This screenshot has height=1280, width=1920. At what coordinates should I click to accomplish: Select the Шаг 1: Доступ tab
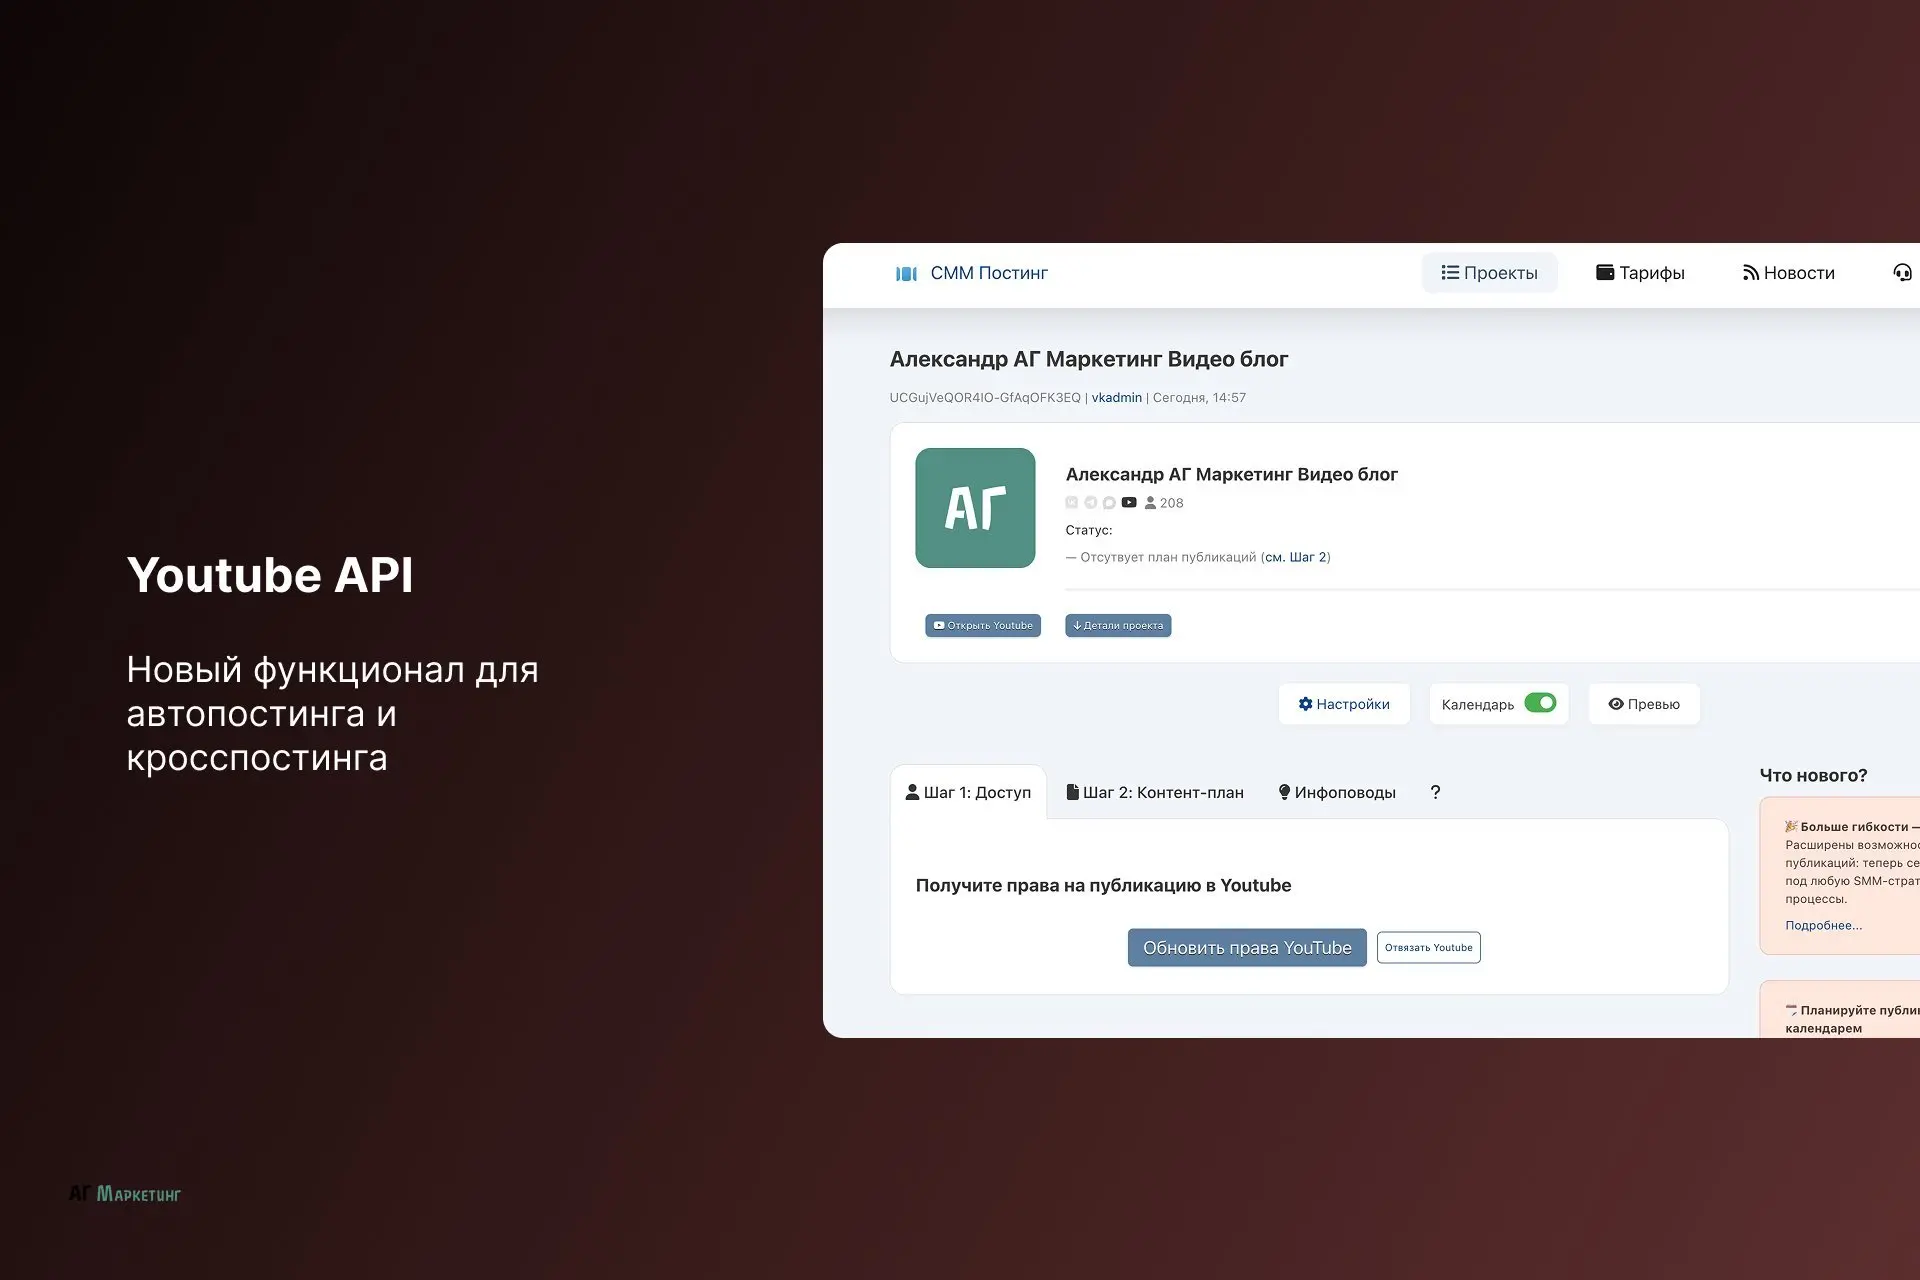tap(968, 792)
